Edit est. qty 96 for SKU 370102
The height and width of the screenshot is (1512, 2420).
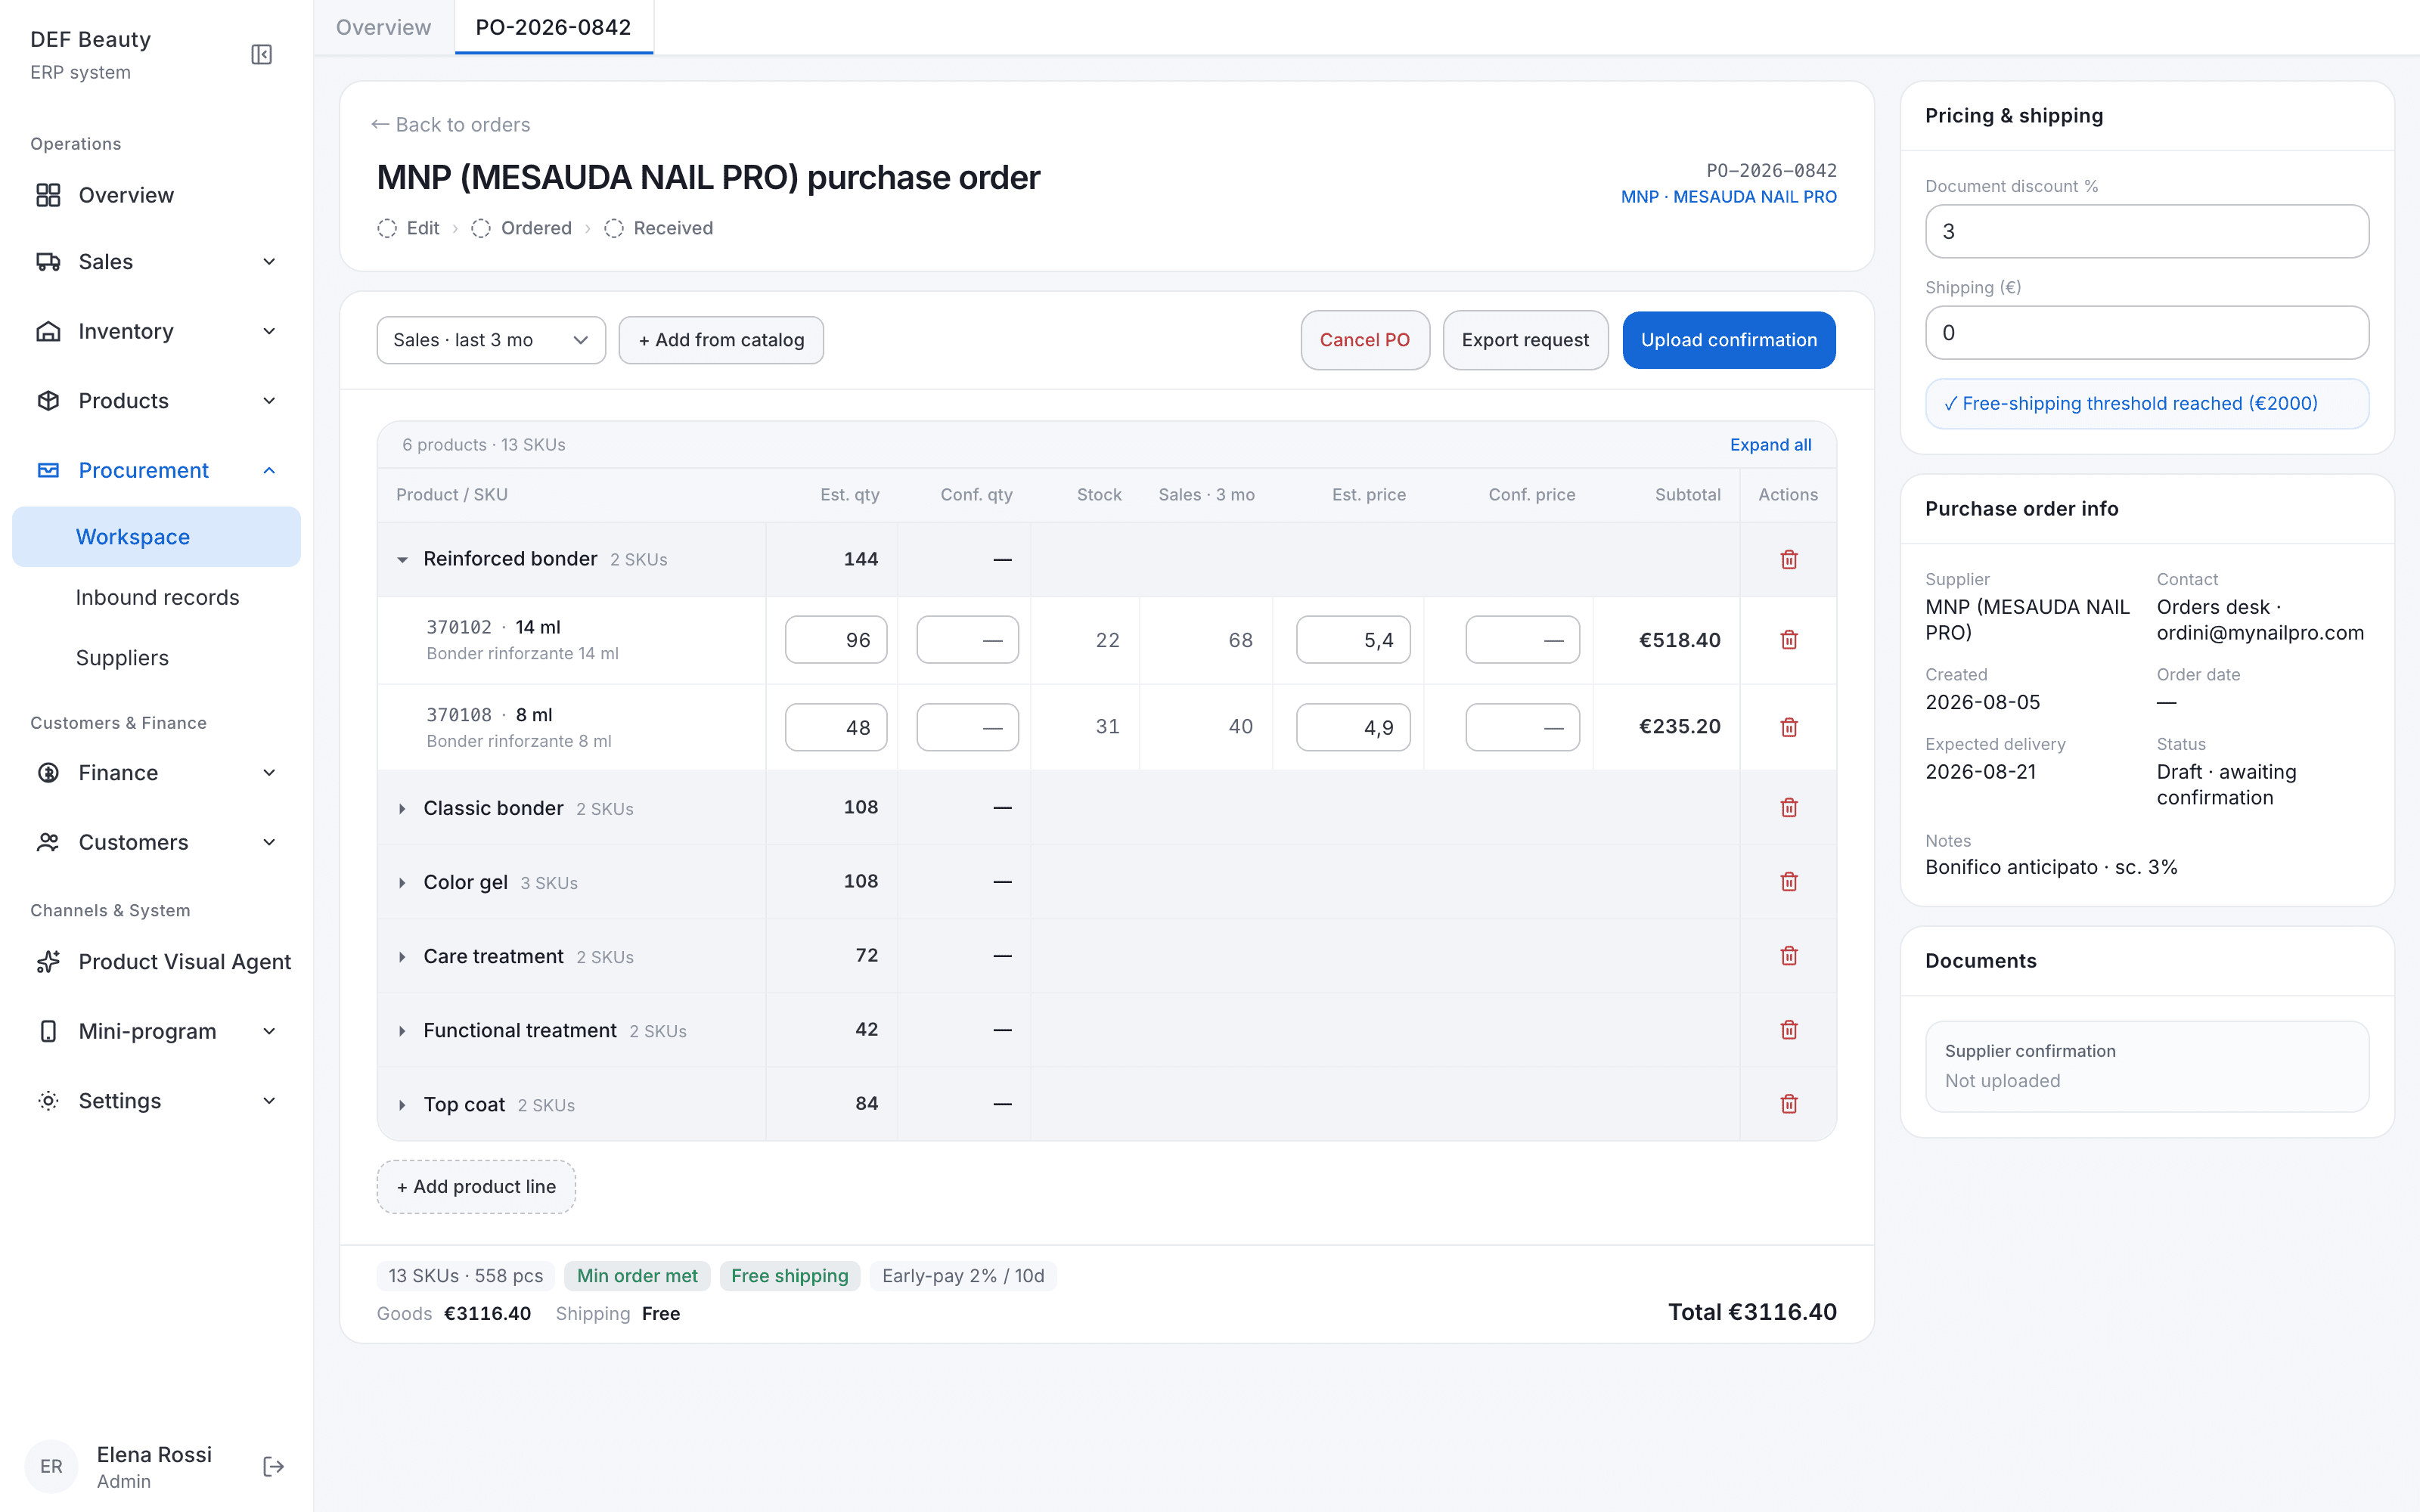[x=836, y=640]
